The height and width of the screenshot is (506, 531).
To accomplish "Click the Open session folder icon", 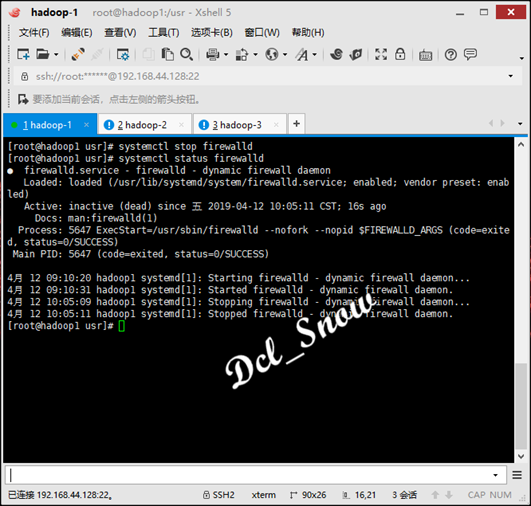I will coord(43,54).
